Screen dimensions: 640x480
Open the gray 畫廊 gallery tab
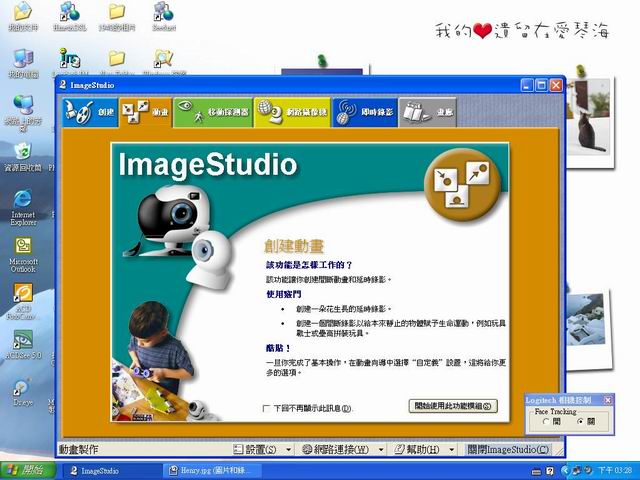(427, 112)
